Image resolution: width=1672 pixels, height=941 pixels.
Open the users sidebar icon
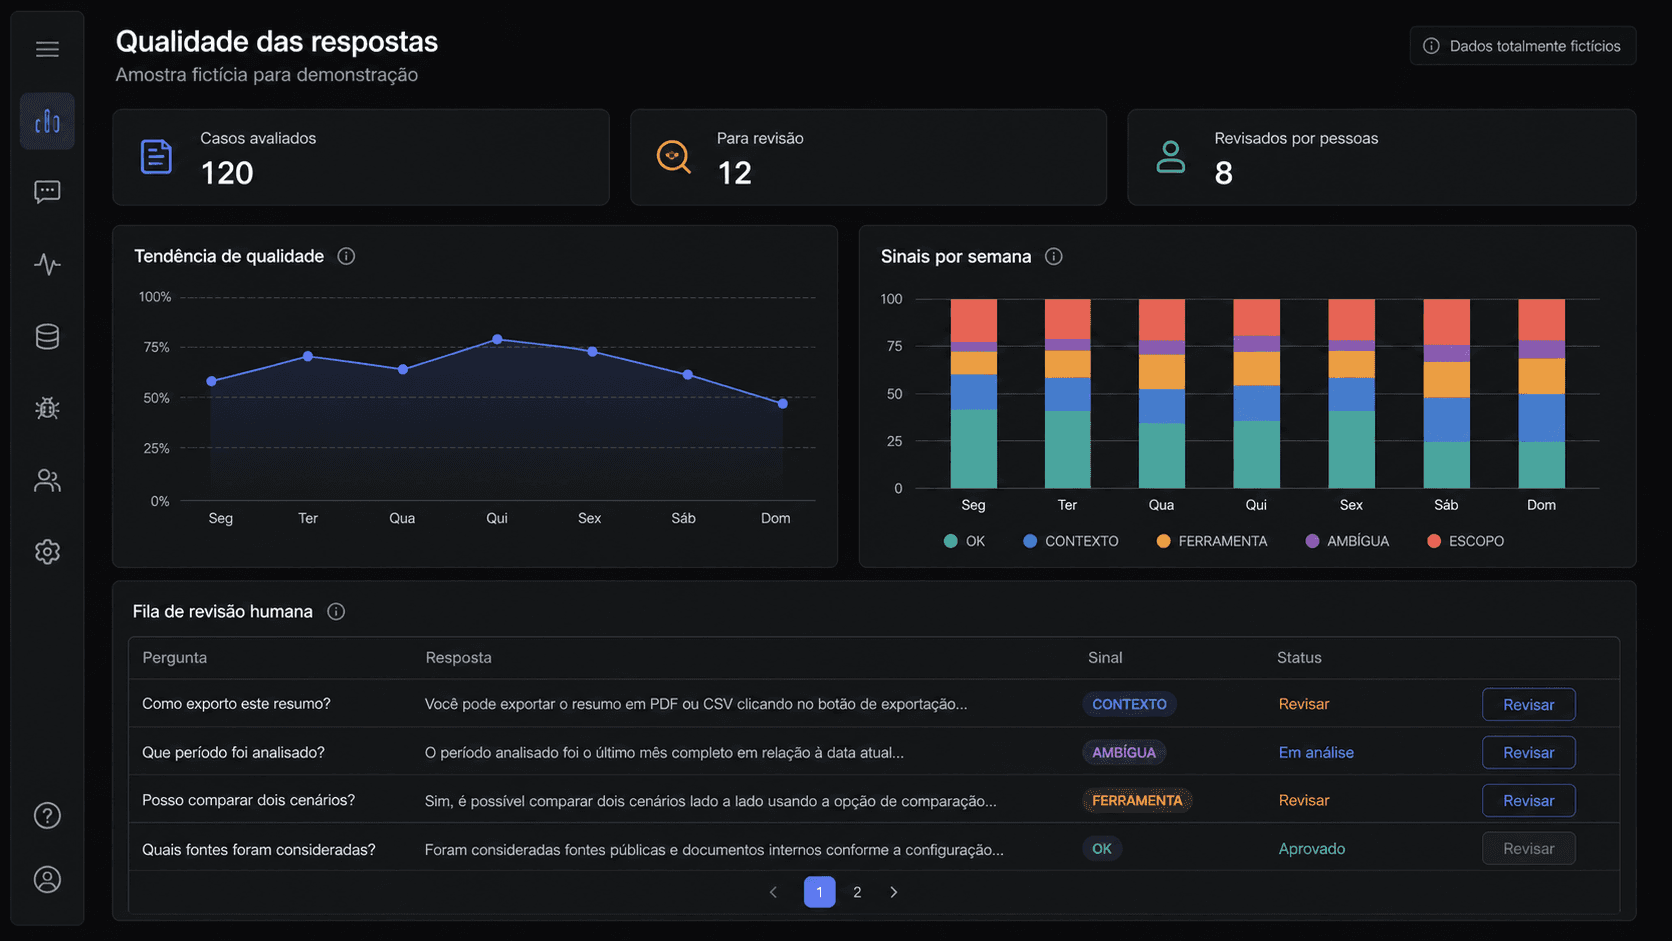(x=47, y=480)
